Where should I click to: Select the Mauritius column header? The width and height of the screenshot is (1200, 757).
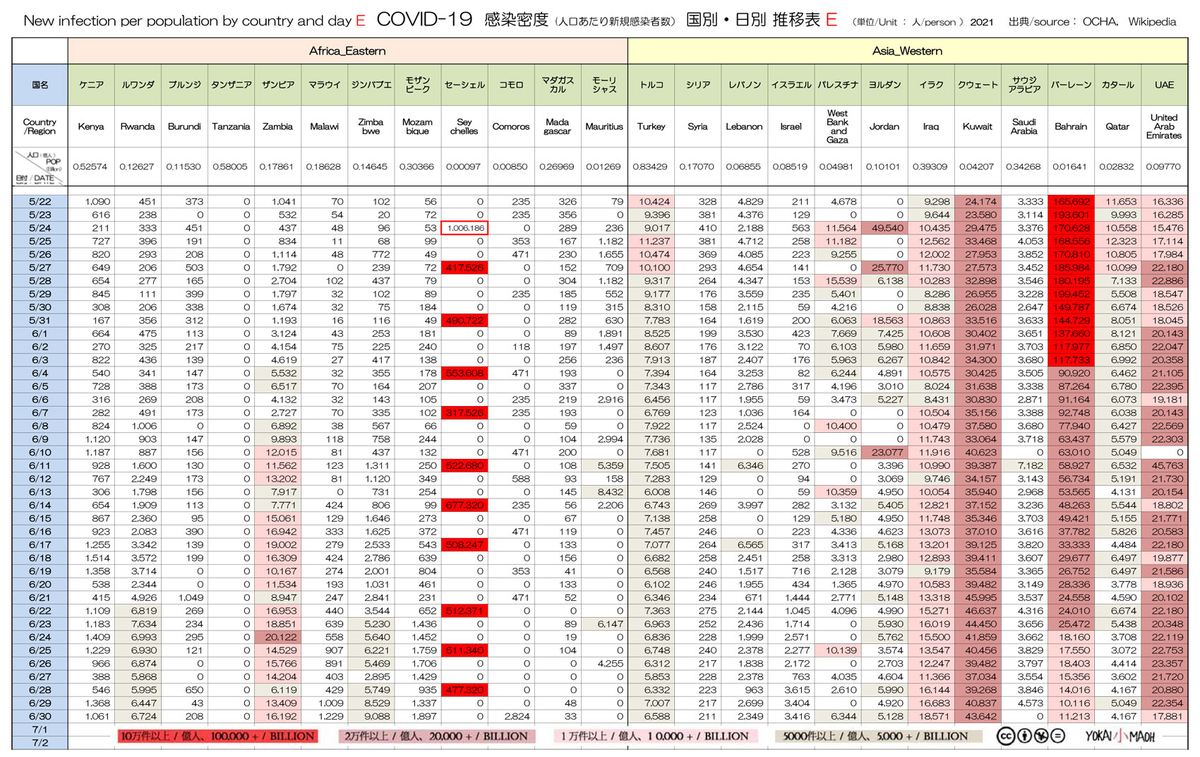(604, 126)
